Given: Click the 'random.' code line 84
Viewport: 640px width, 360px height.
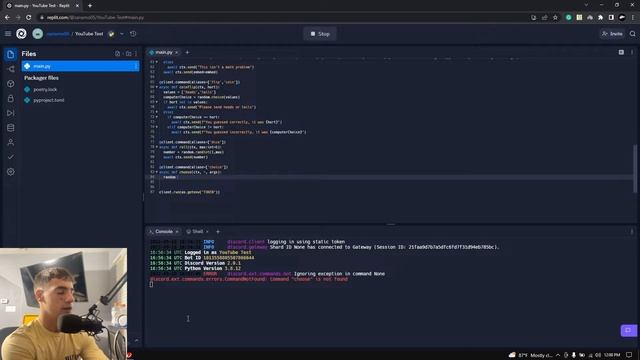Looking at the screenshot, I should [x=170, y=177].
